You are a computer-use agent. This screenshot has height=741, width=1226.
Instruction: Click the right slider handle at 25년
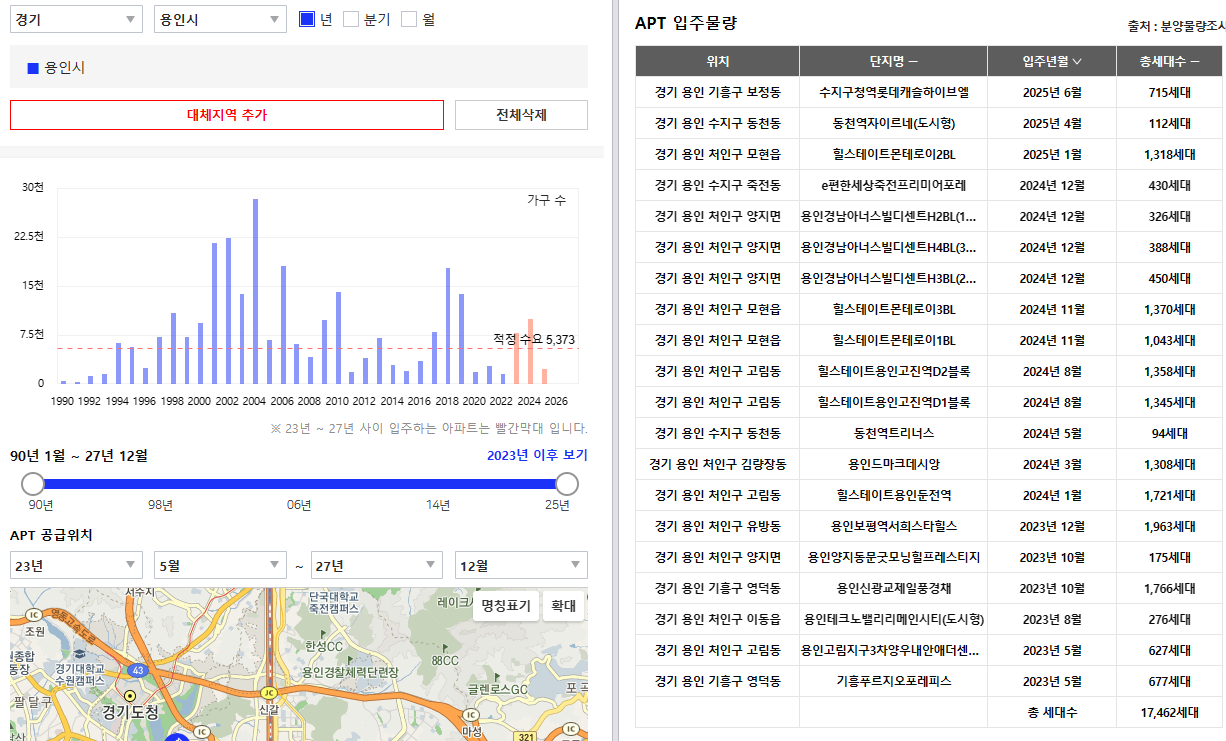(567, 484)
